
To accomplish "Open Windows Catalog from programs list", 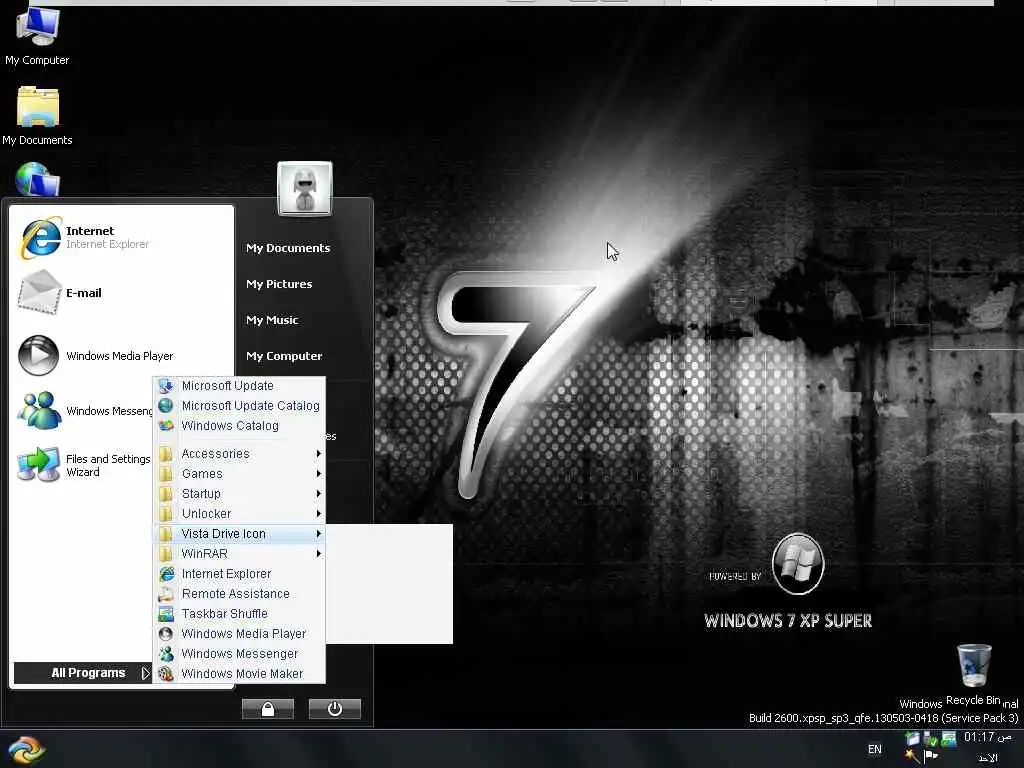I will [240, 426].
